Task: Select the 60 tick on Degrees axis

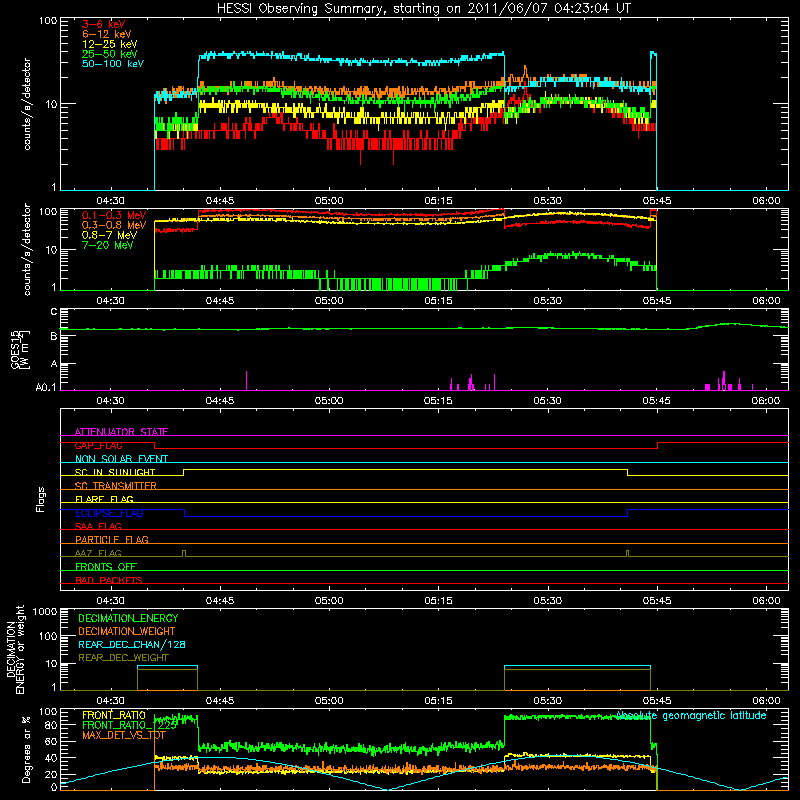Action: (51, 741)
